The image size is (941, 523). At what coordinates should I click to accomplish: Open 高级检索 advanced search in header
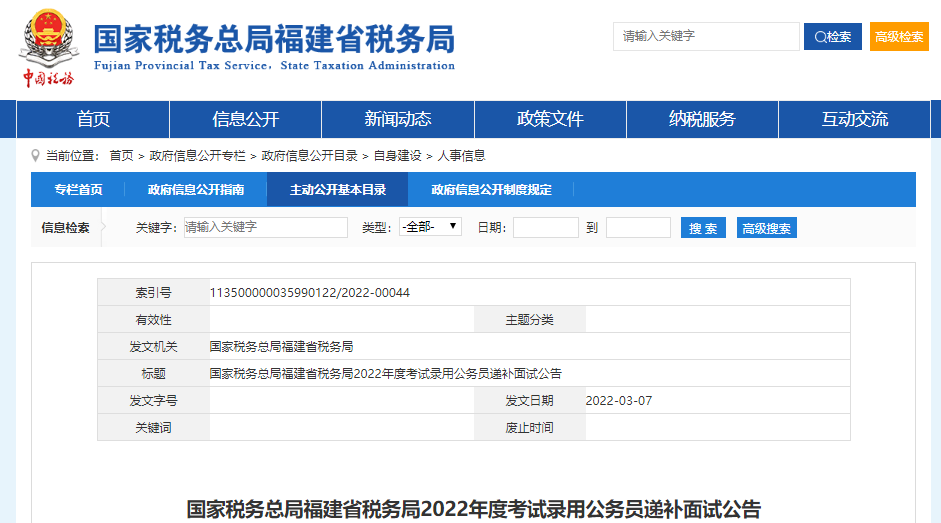pos(899,37)
